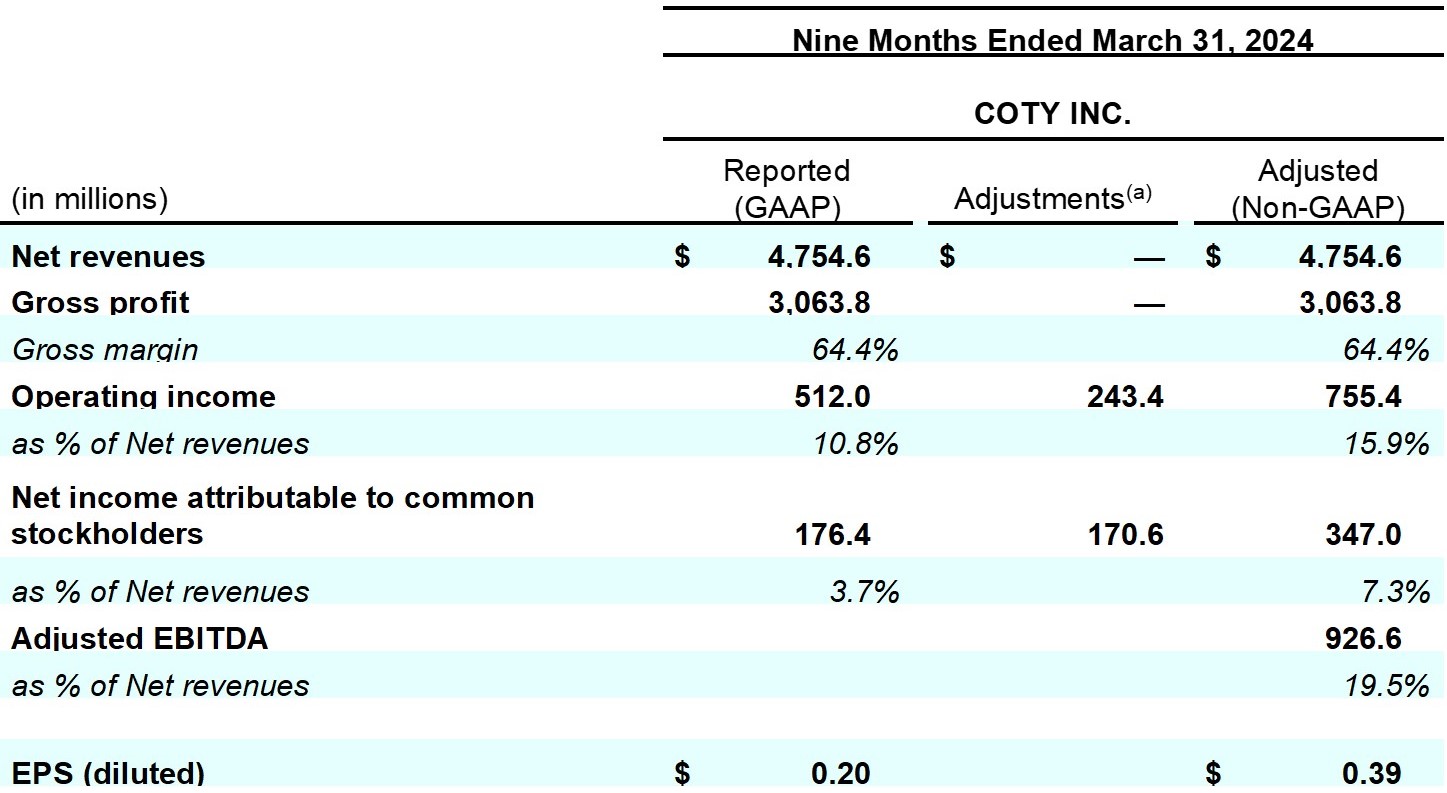
Task: Click the 'Adjustments(a)' column header
Action: (x=1053, y=198)
